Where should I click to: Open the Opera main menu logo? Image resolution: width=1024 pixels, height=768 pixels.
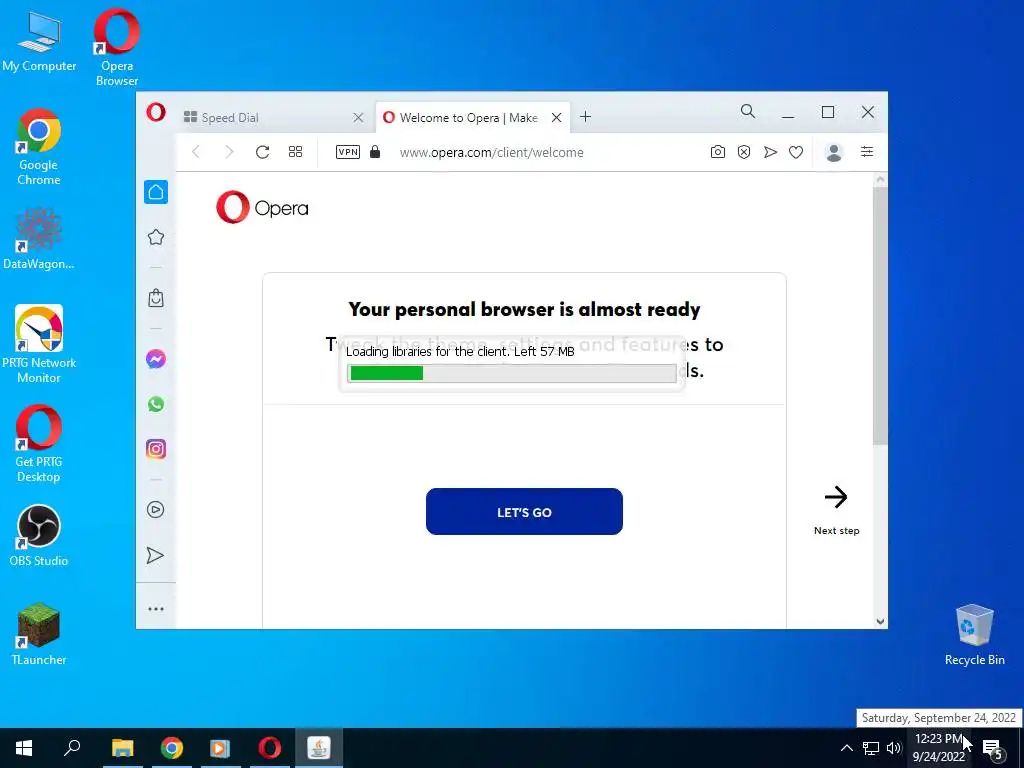coord(155,112)
